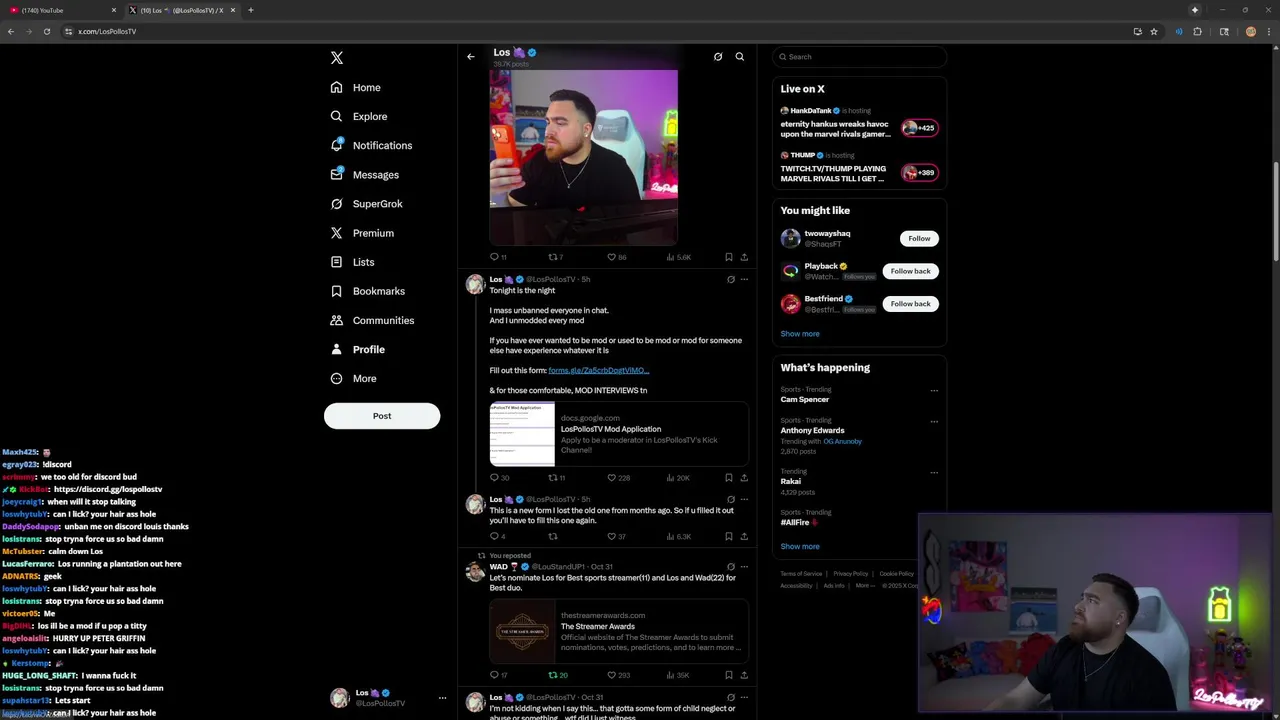Viewport: 1280px width, 720px height.
Task: Focus the Search input field
Action: pyautogui.click(x=859, y=57)
